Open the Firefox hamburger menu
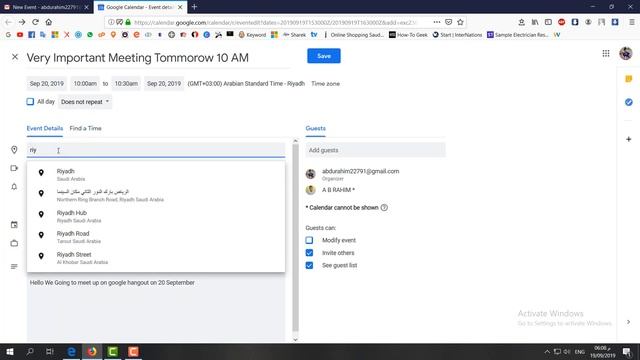Image resolution: width=640 pixels, height=360 pixels. pyautogui.click(x=631, y=22)
